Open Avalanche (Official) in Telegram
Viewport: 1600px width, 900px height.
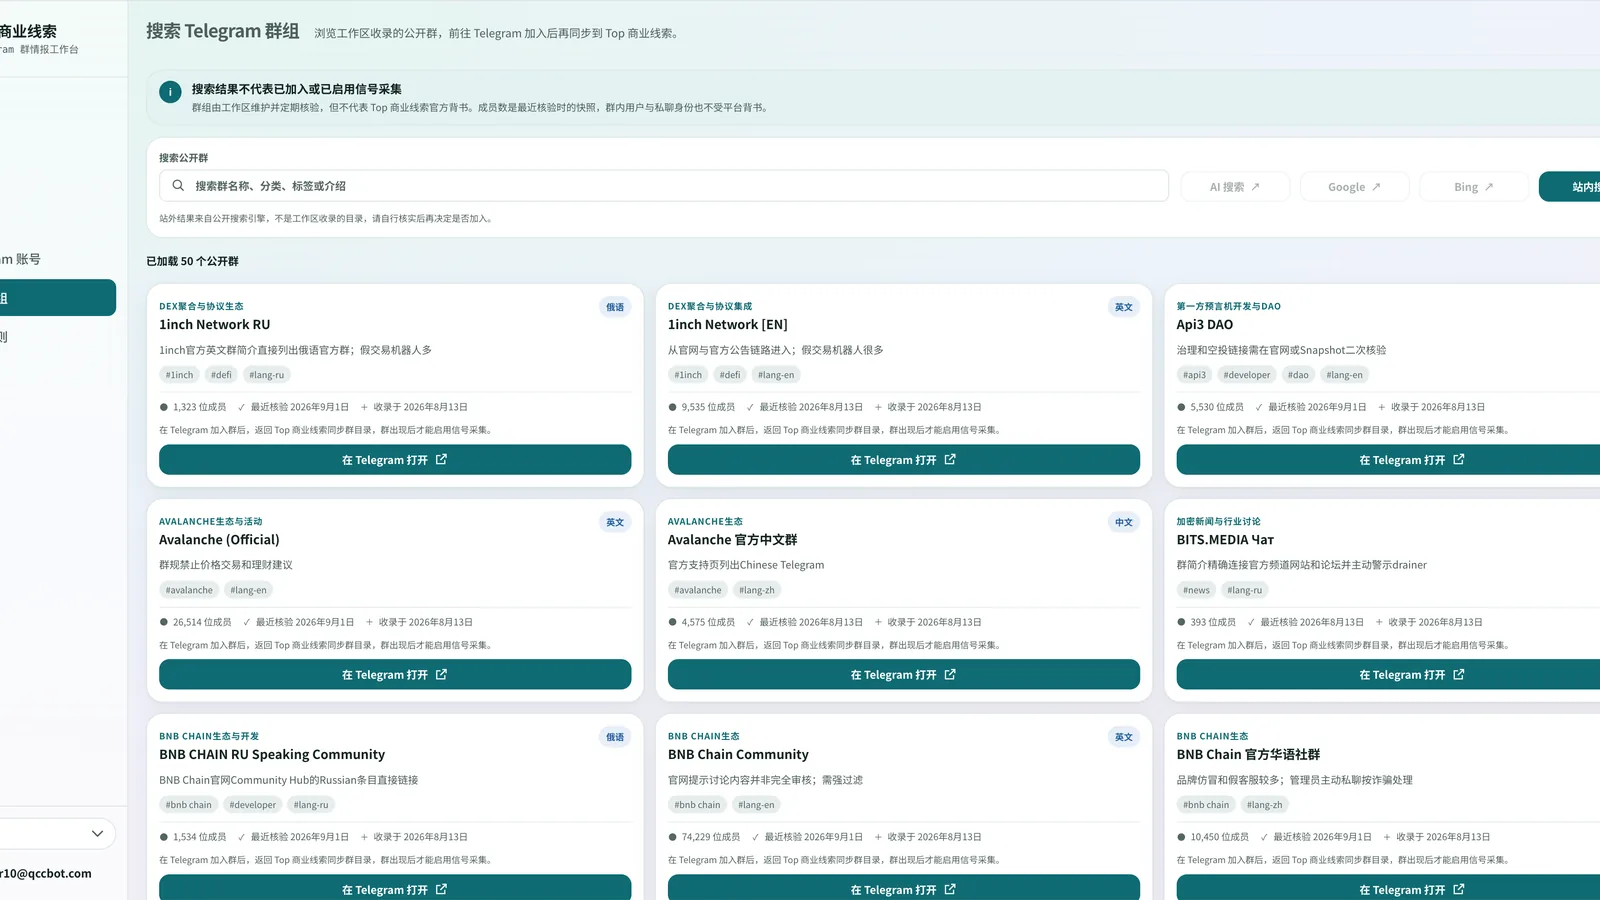click(395, 675)
